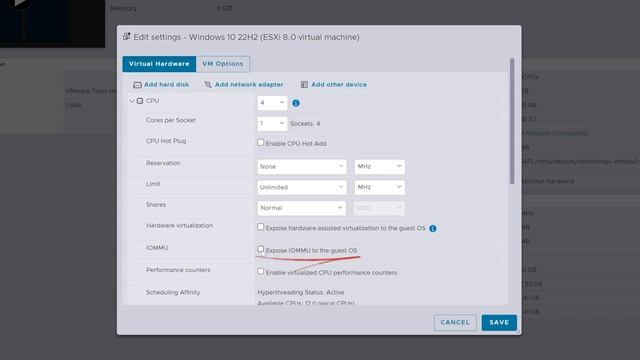Click the SAVE button
The height and width of the screenshot is (360, 640).
pyautogui.click(x=499, y=322)
